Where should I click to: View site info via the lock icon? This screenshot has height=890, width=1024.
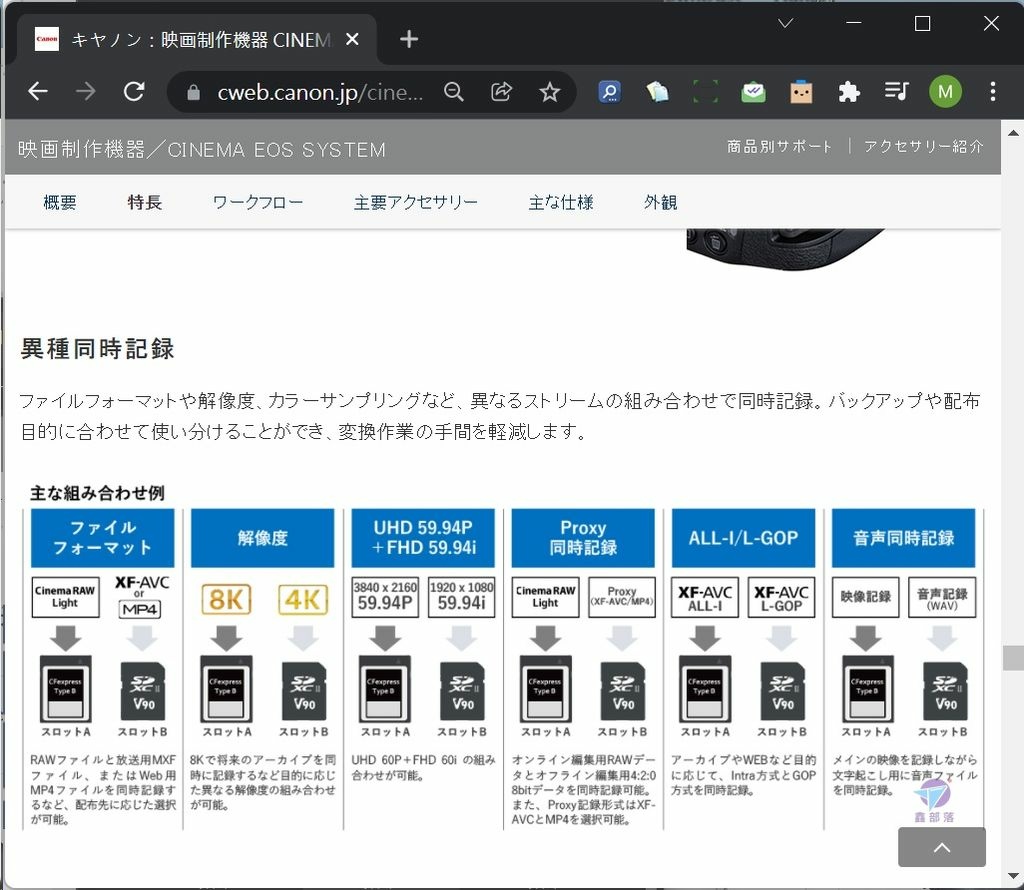[193, 93]
